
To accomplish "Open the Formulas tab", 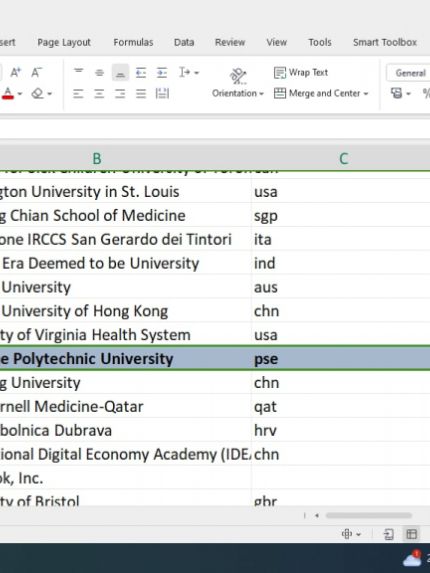I will tap(133, 42).
